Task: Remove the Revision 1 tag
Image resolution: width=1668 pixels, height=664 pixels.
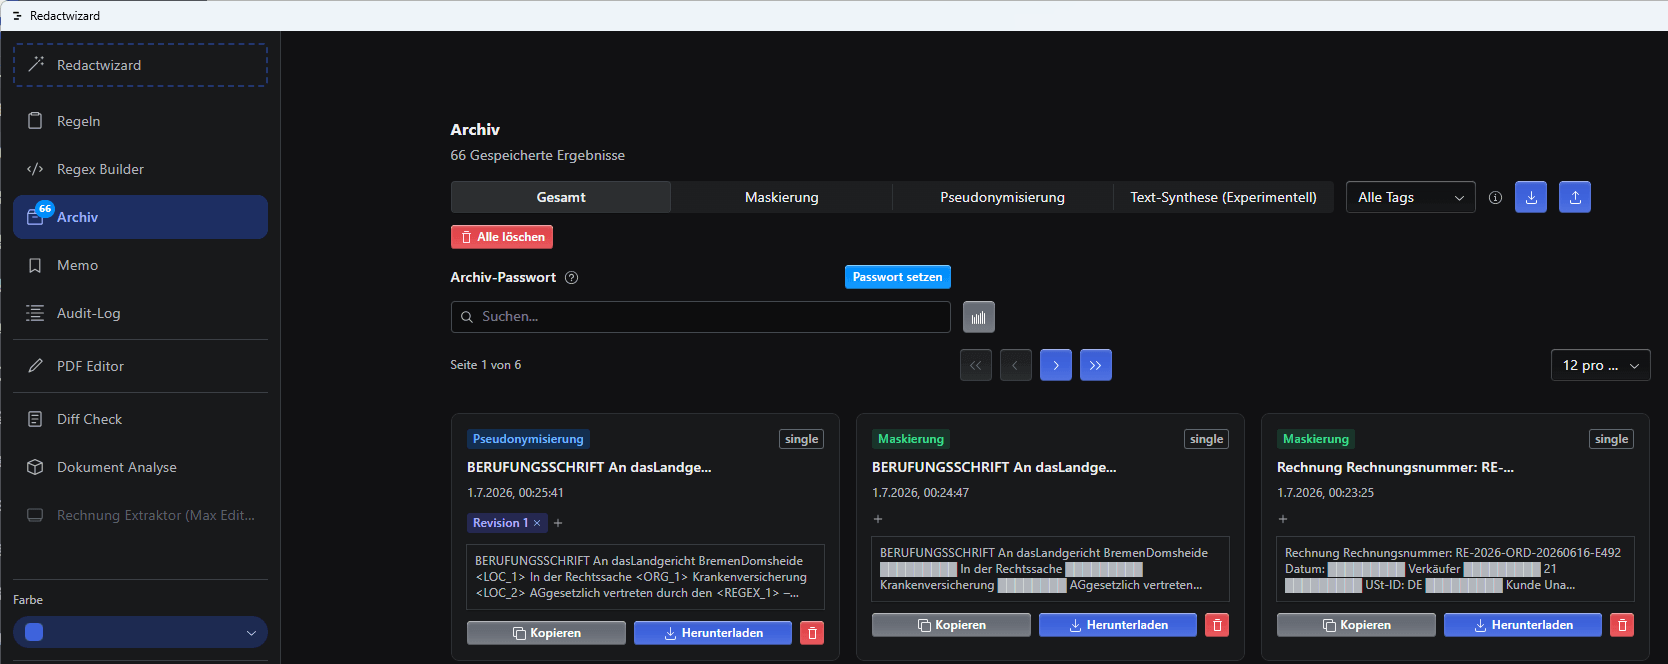Action: tap(537, 523)
